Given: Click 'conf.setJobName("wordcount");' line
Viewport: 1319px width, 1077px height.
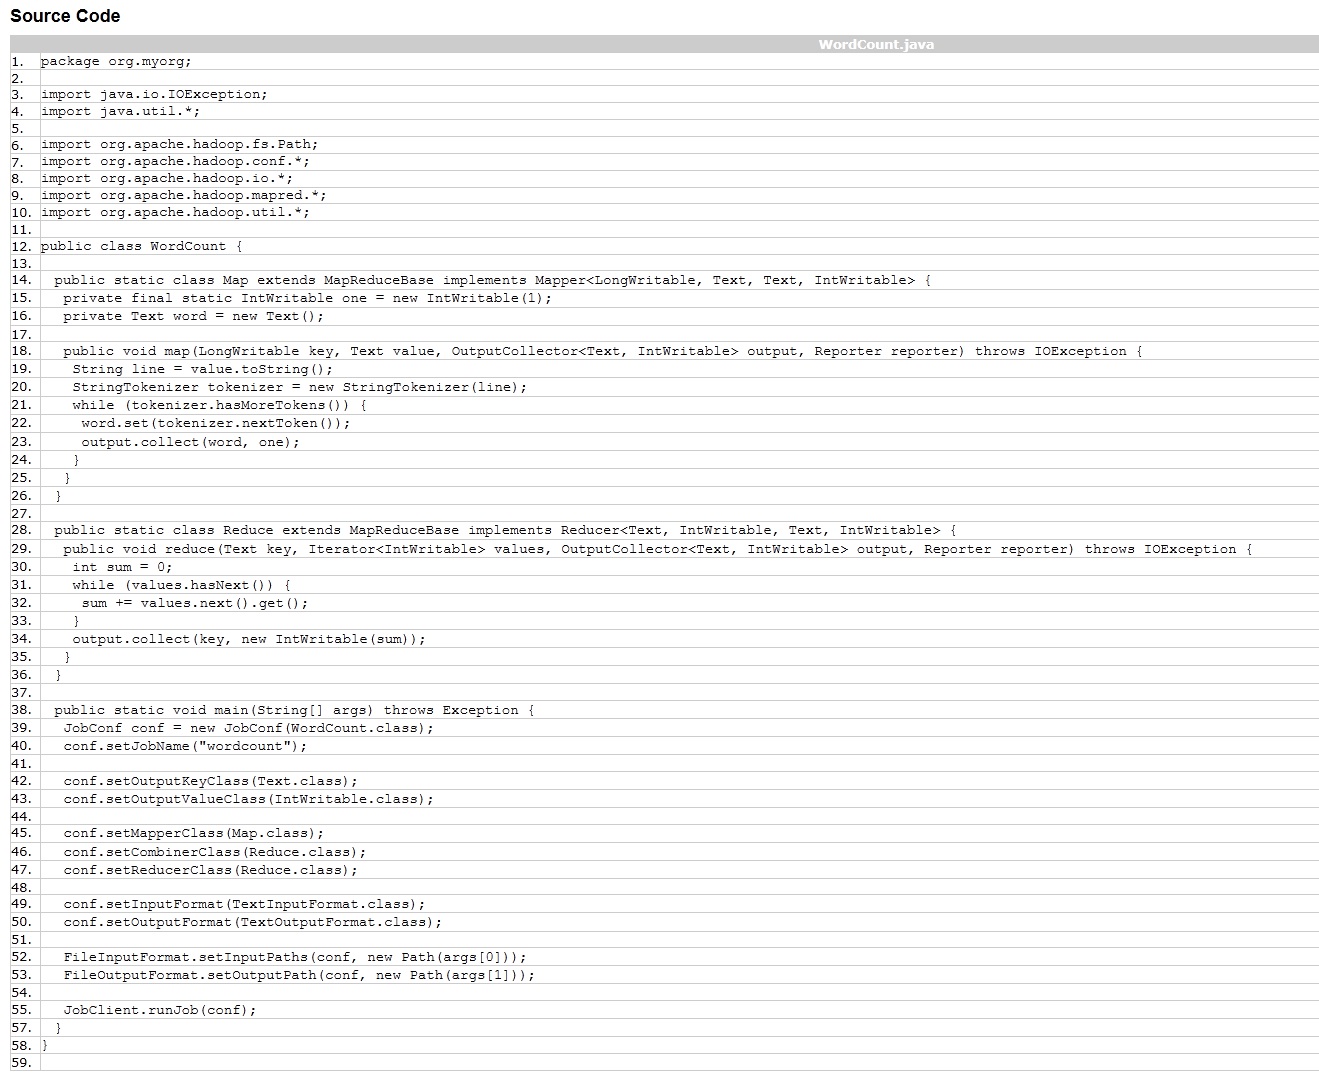Looking at the screenshot, I should 185,746.
